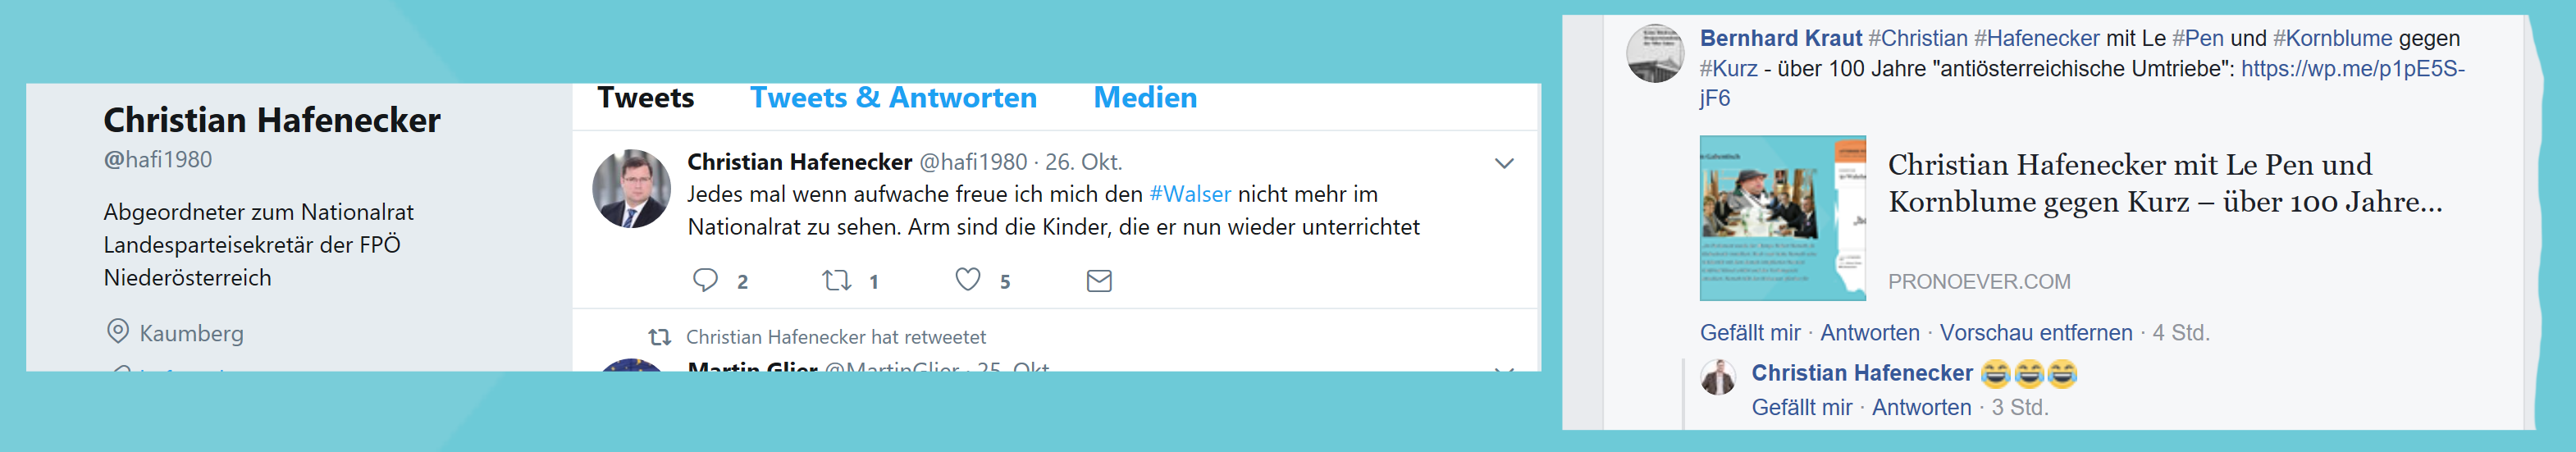Switch to the Tweets & Antworten tab
Image resolution: width=2576 pixels, height=452 pixels.
[893, 98]
